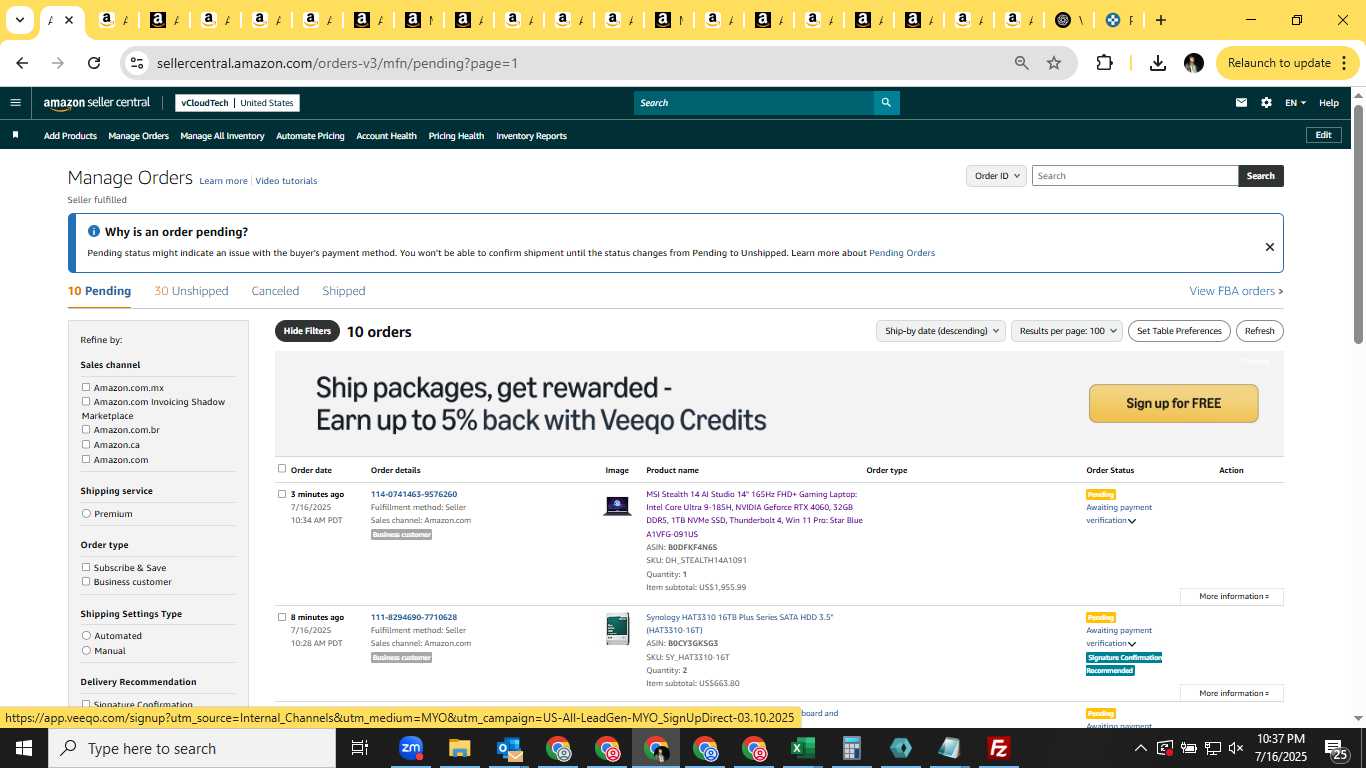
Task: Click the magnifier search button in header
Action: [x=886, y=103]
